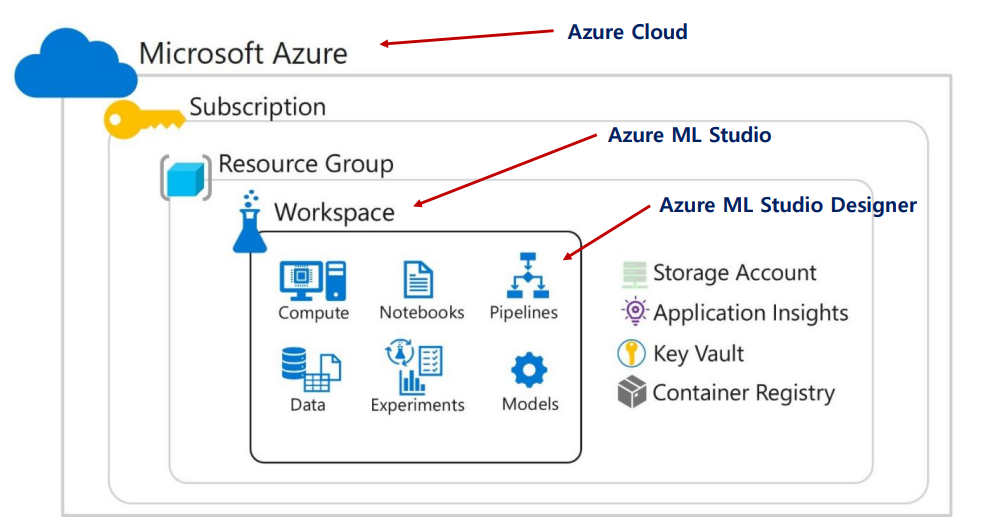Image resolution: width=985 pixels, height=532 pixels.
Task: Select the Application Insights lightbulb icon
Action: tap(634, 311)
